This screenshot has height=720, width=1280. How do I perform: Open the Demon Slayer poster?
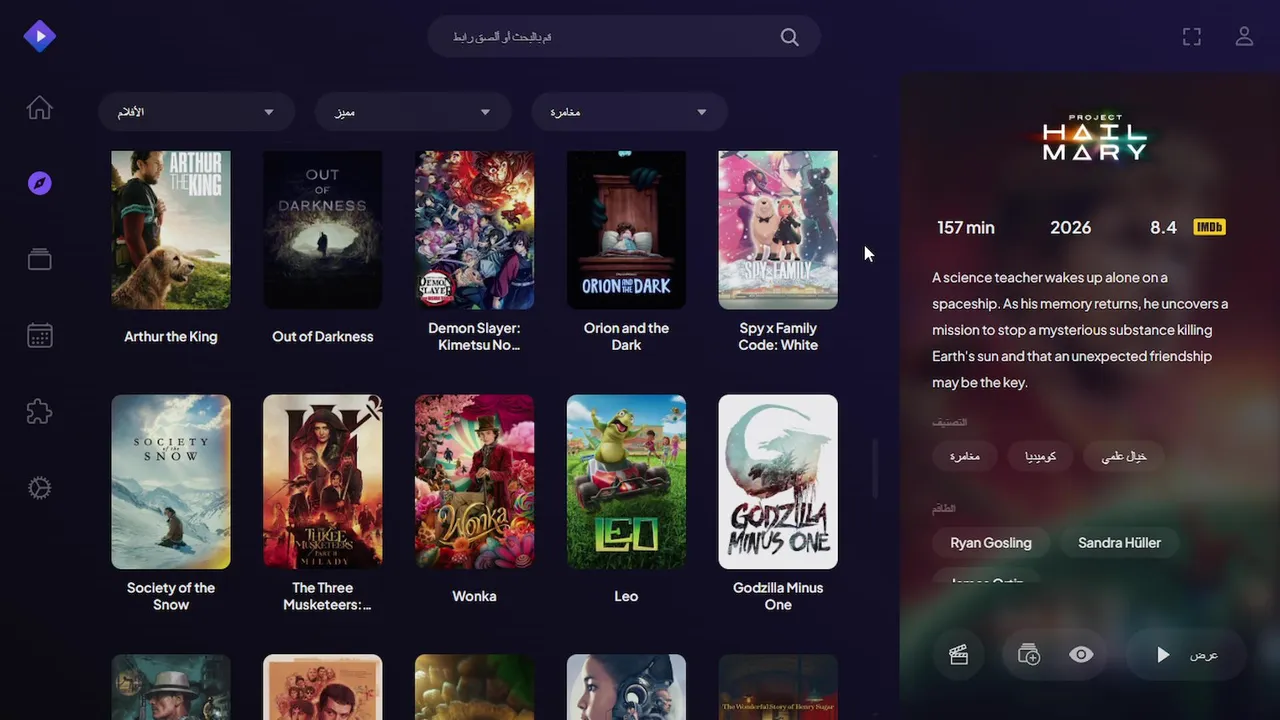[x=474, y=230]
